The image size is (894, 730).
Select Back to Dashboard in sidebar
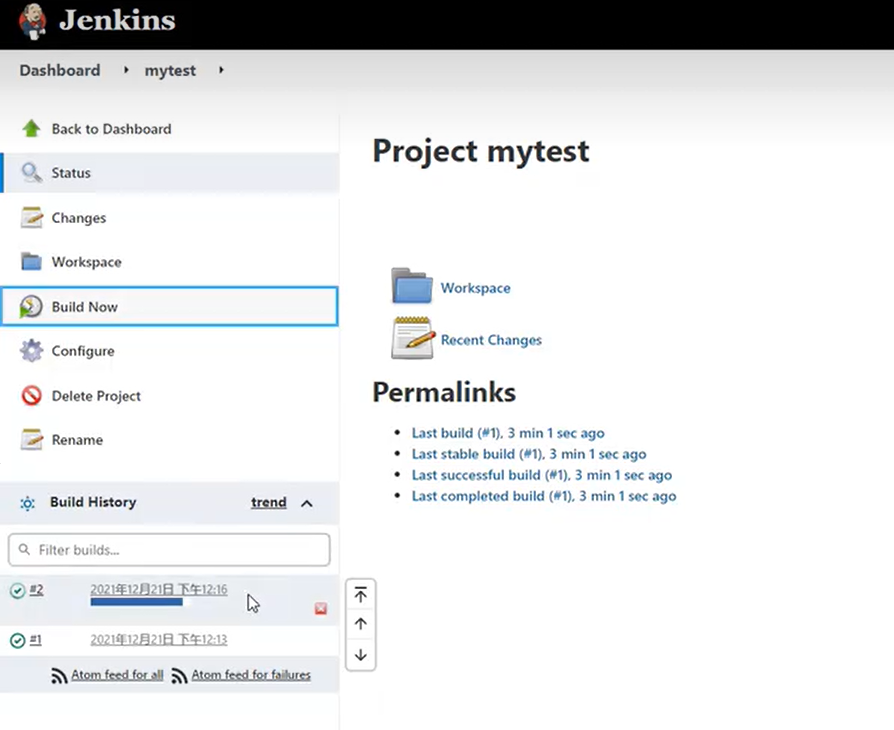coord(111,129)
